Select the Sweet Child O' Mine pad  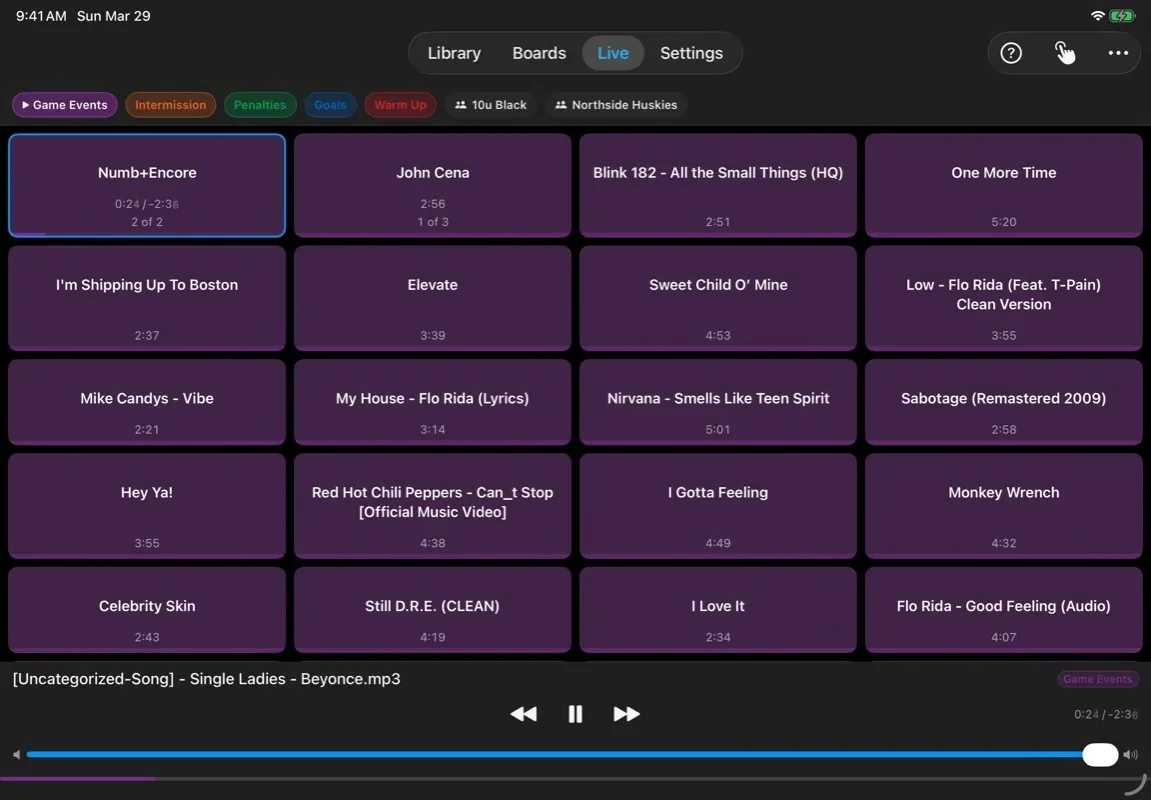tap(718, 298)
